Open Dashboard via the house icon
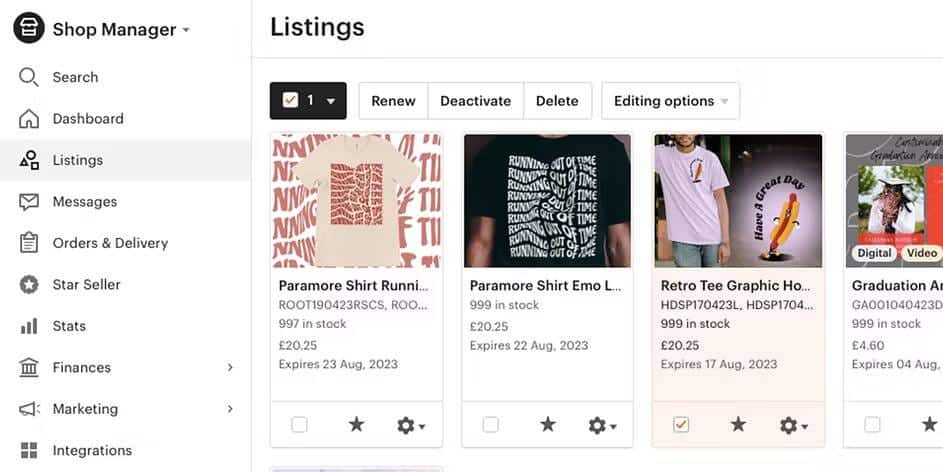Viewport: 943px width, 472px height. click(x=29, y=119)
